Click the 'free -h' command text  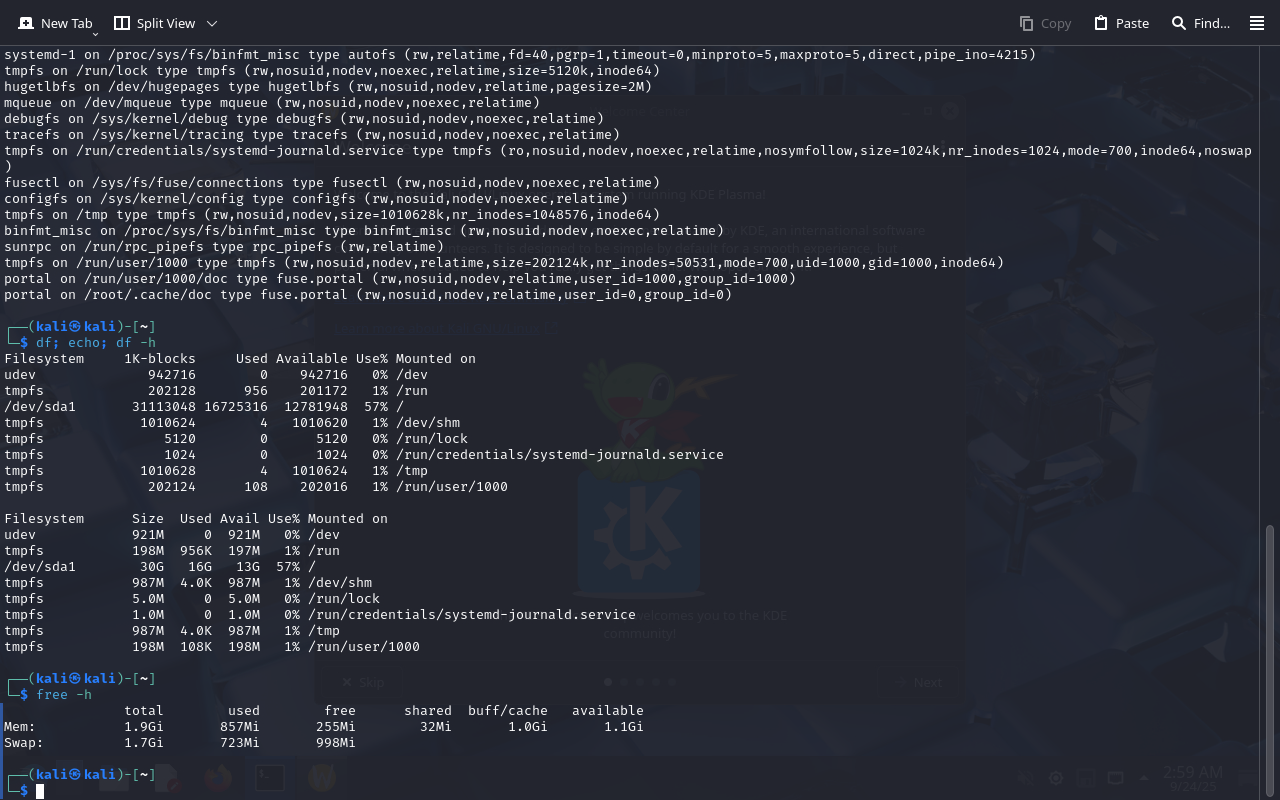[64, 695]
